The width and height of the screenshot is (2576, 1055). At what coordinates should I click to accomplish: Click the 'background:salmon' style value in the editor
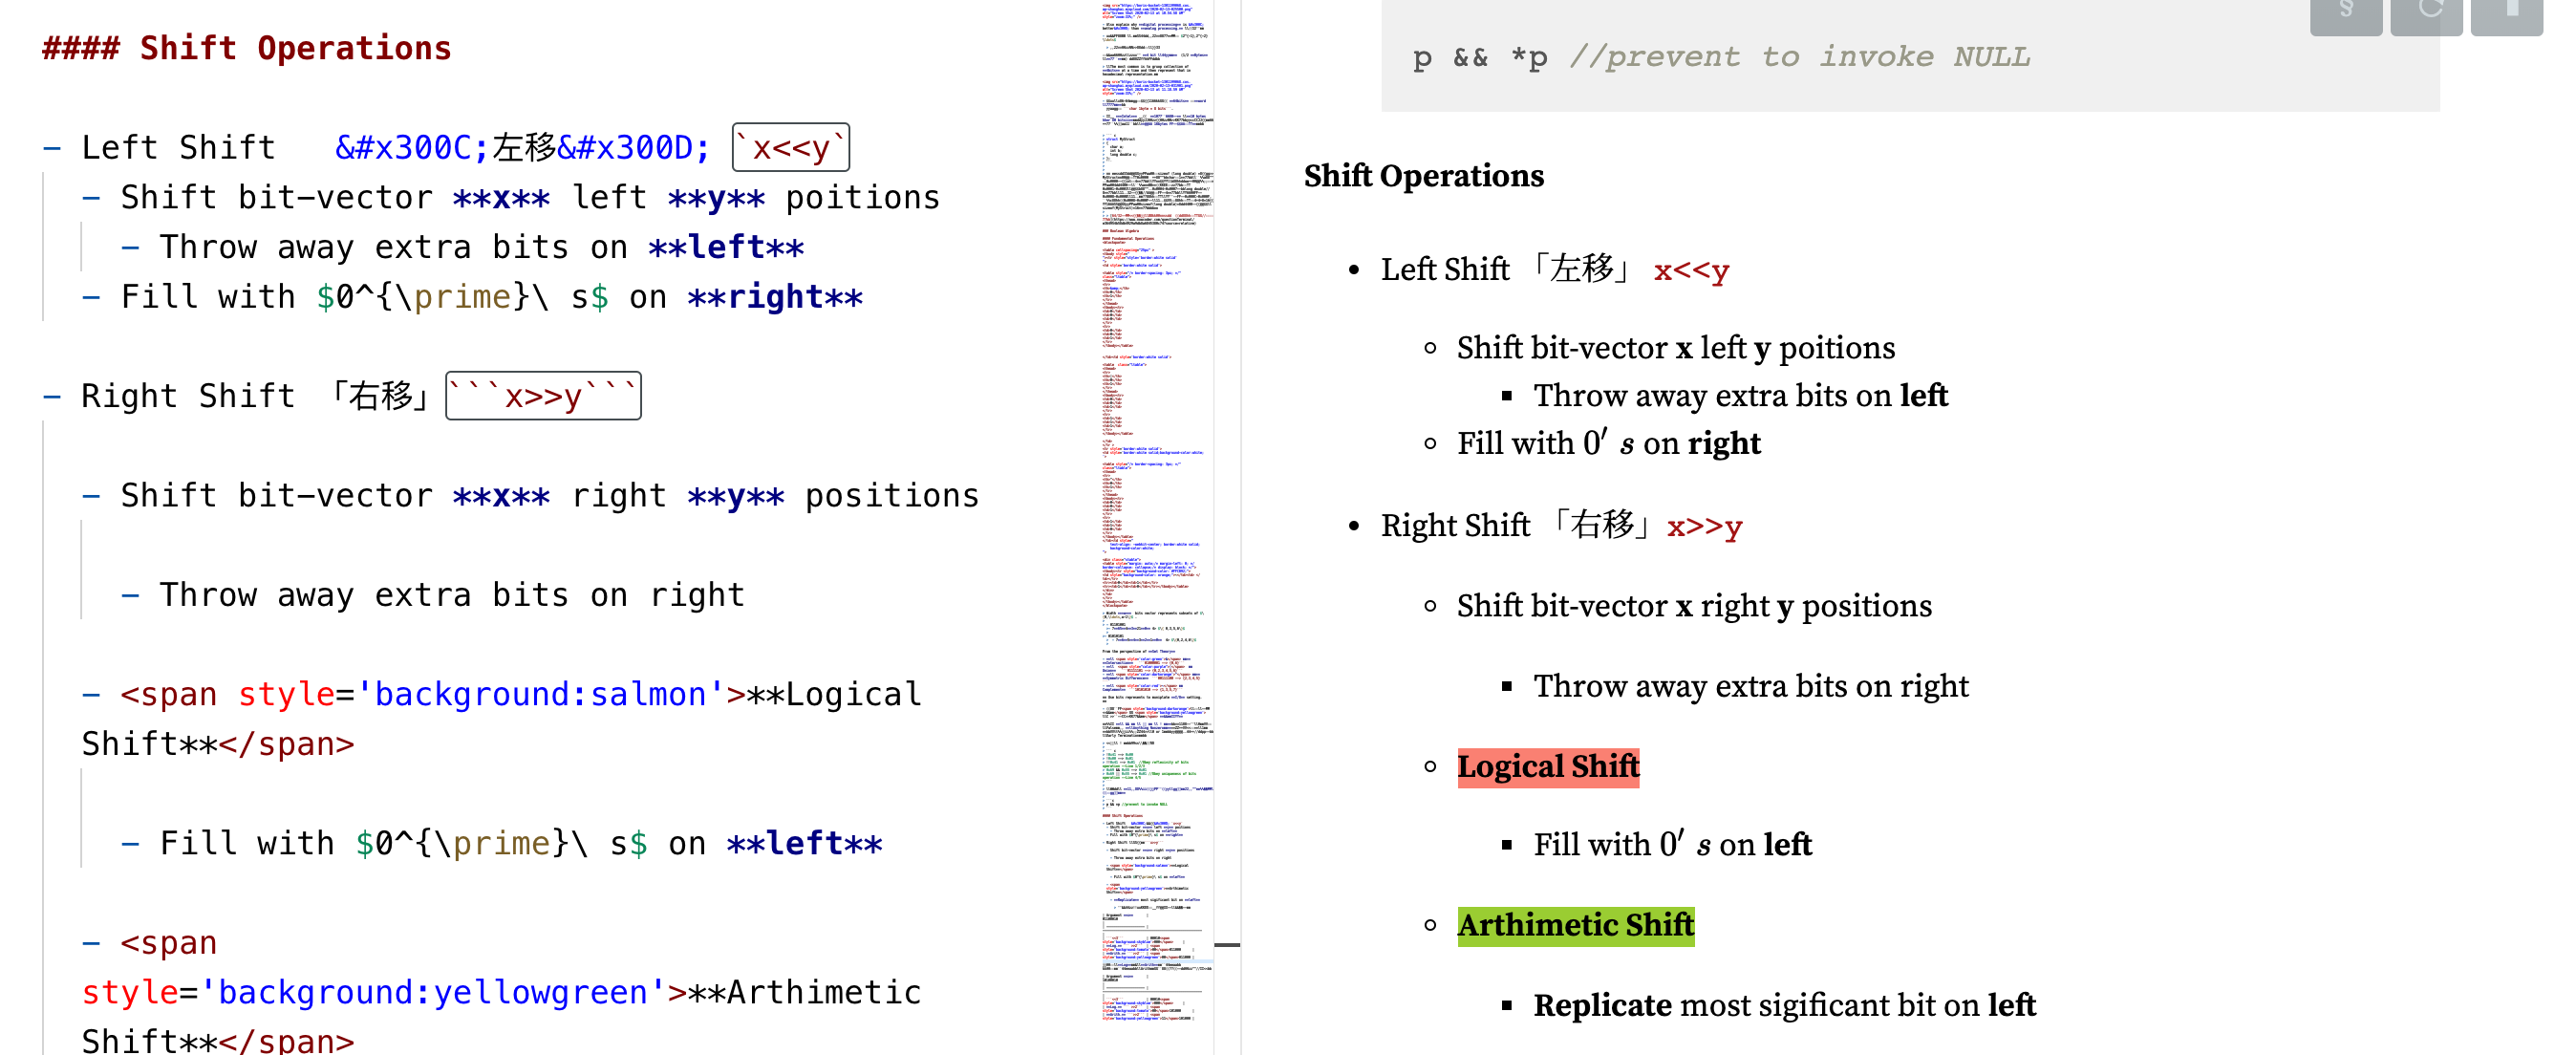545,693
